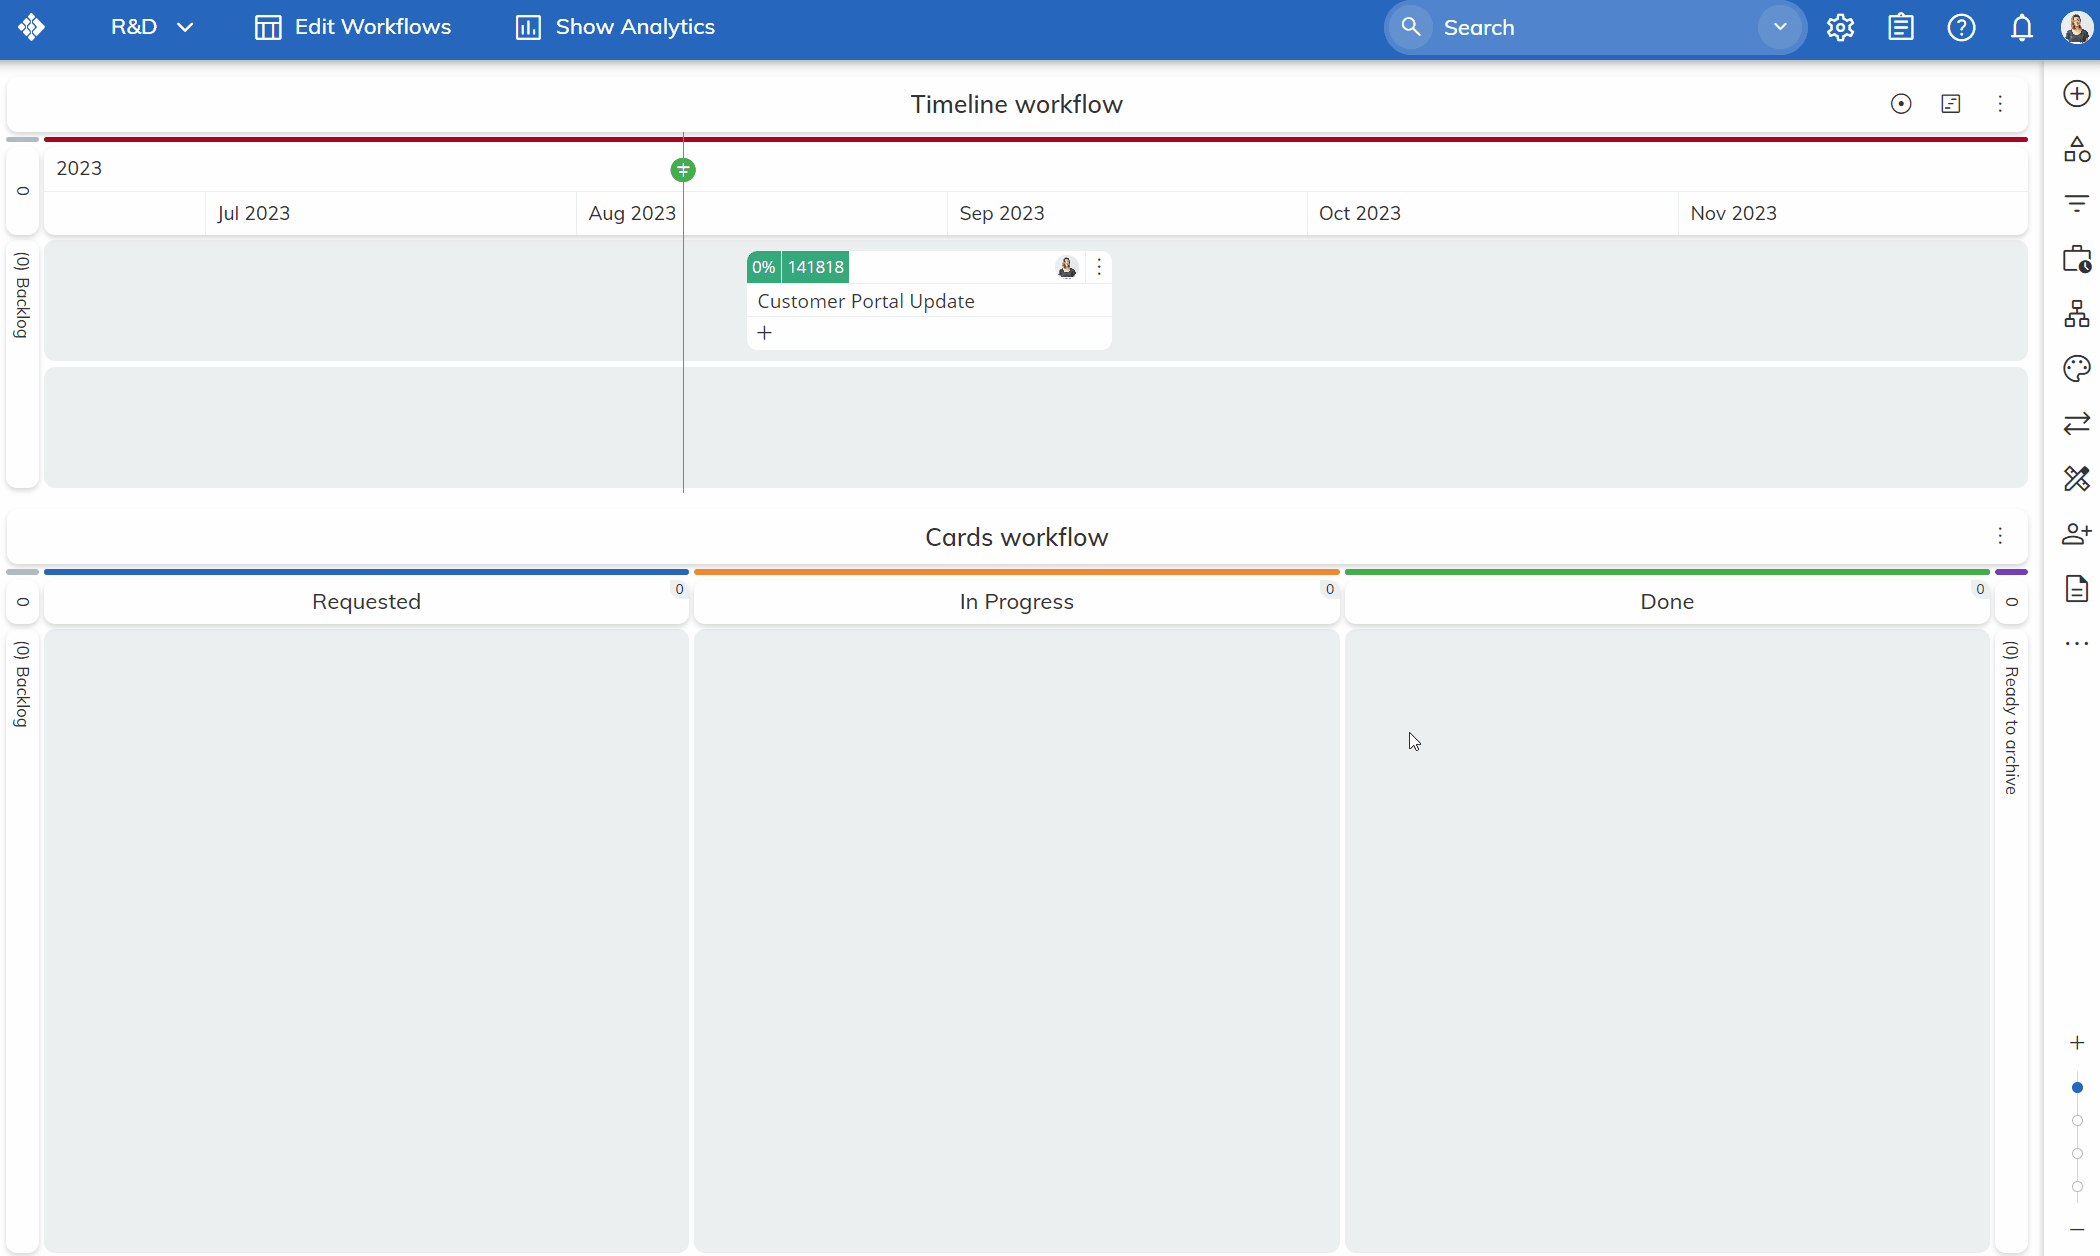Image resolution: width=2100 pixels, height=1256 pixels.
Task: Click the add user icon in sidebar
Action: (2077, 534)
